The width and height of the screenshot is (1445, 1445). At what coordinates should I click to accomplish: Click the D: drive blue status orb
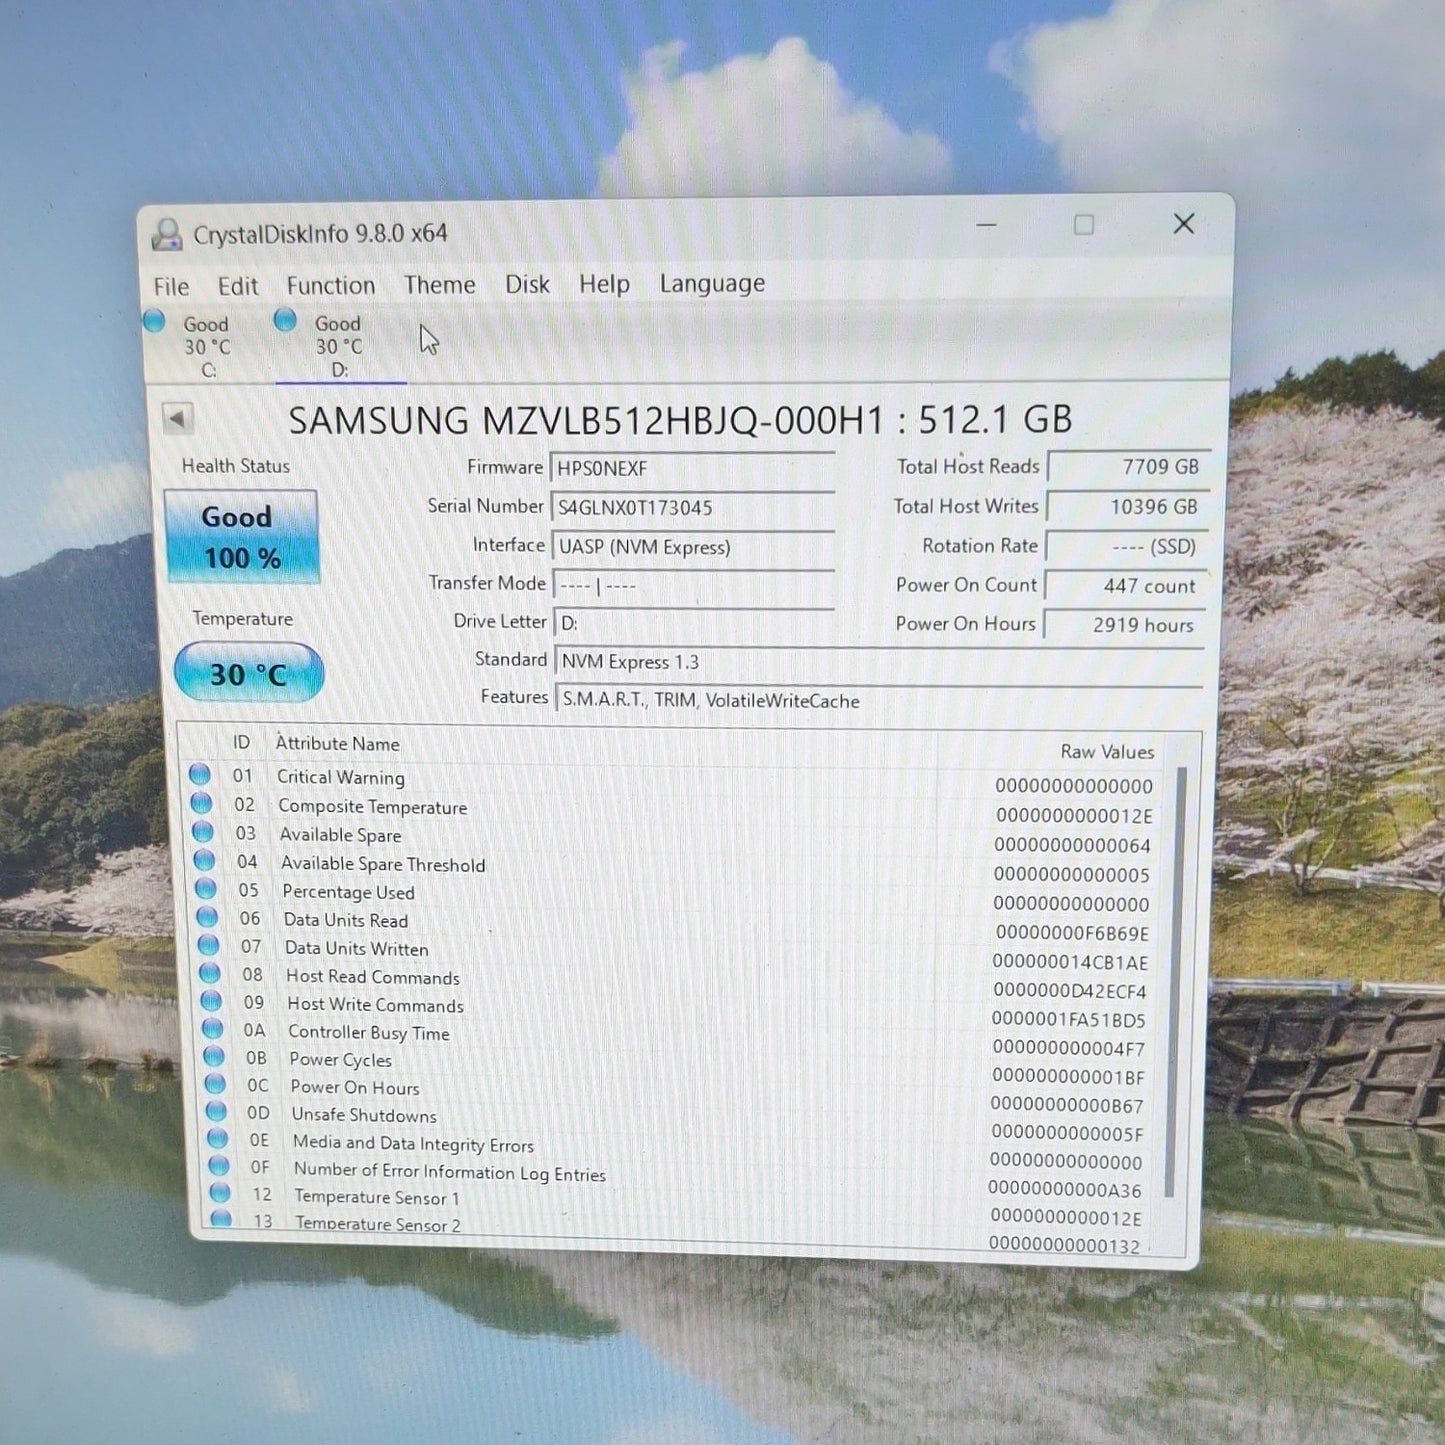285,320
